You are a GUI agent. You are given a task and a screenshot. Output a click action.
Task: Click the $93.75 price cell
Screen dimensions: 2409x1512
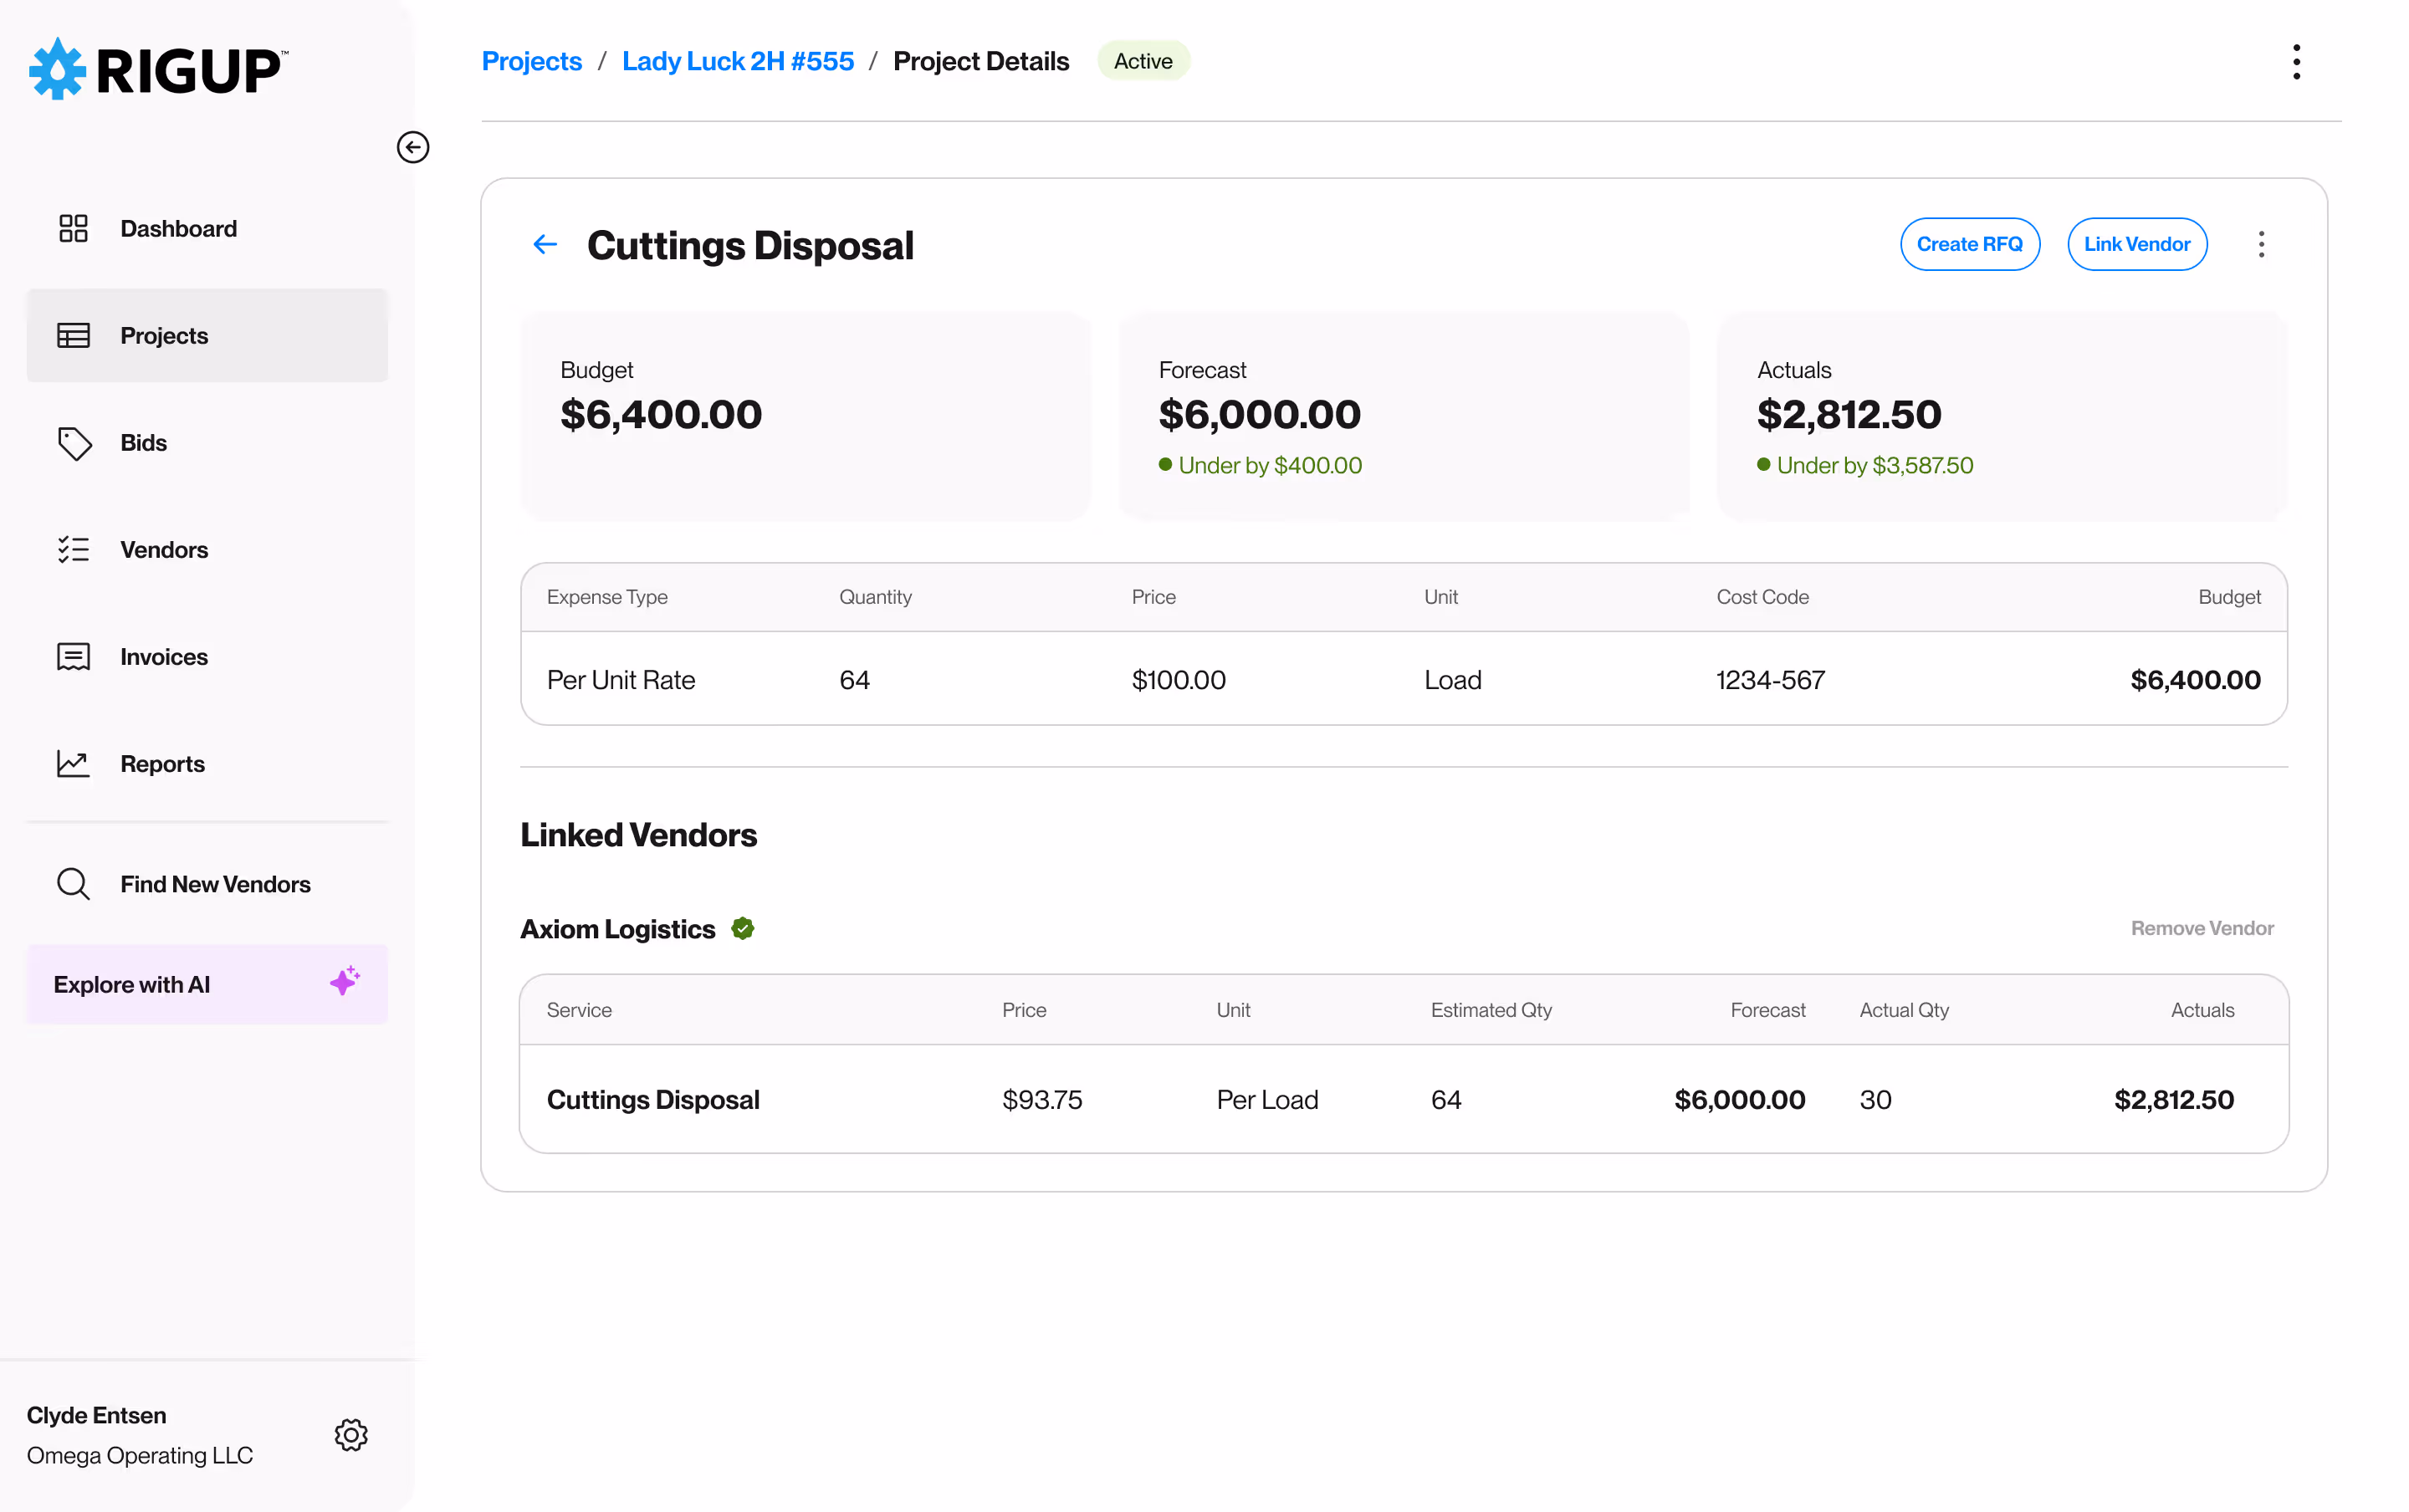tap(1042, 1100)
